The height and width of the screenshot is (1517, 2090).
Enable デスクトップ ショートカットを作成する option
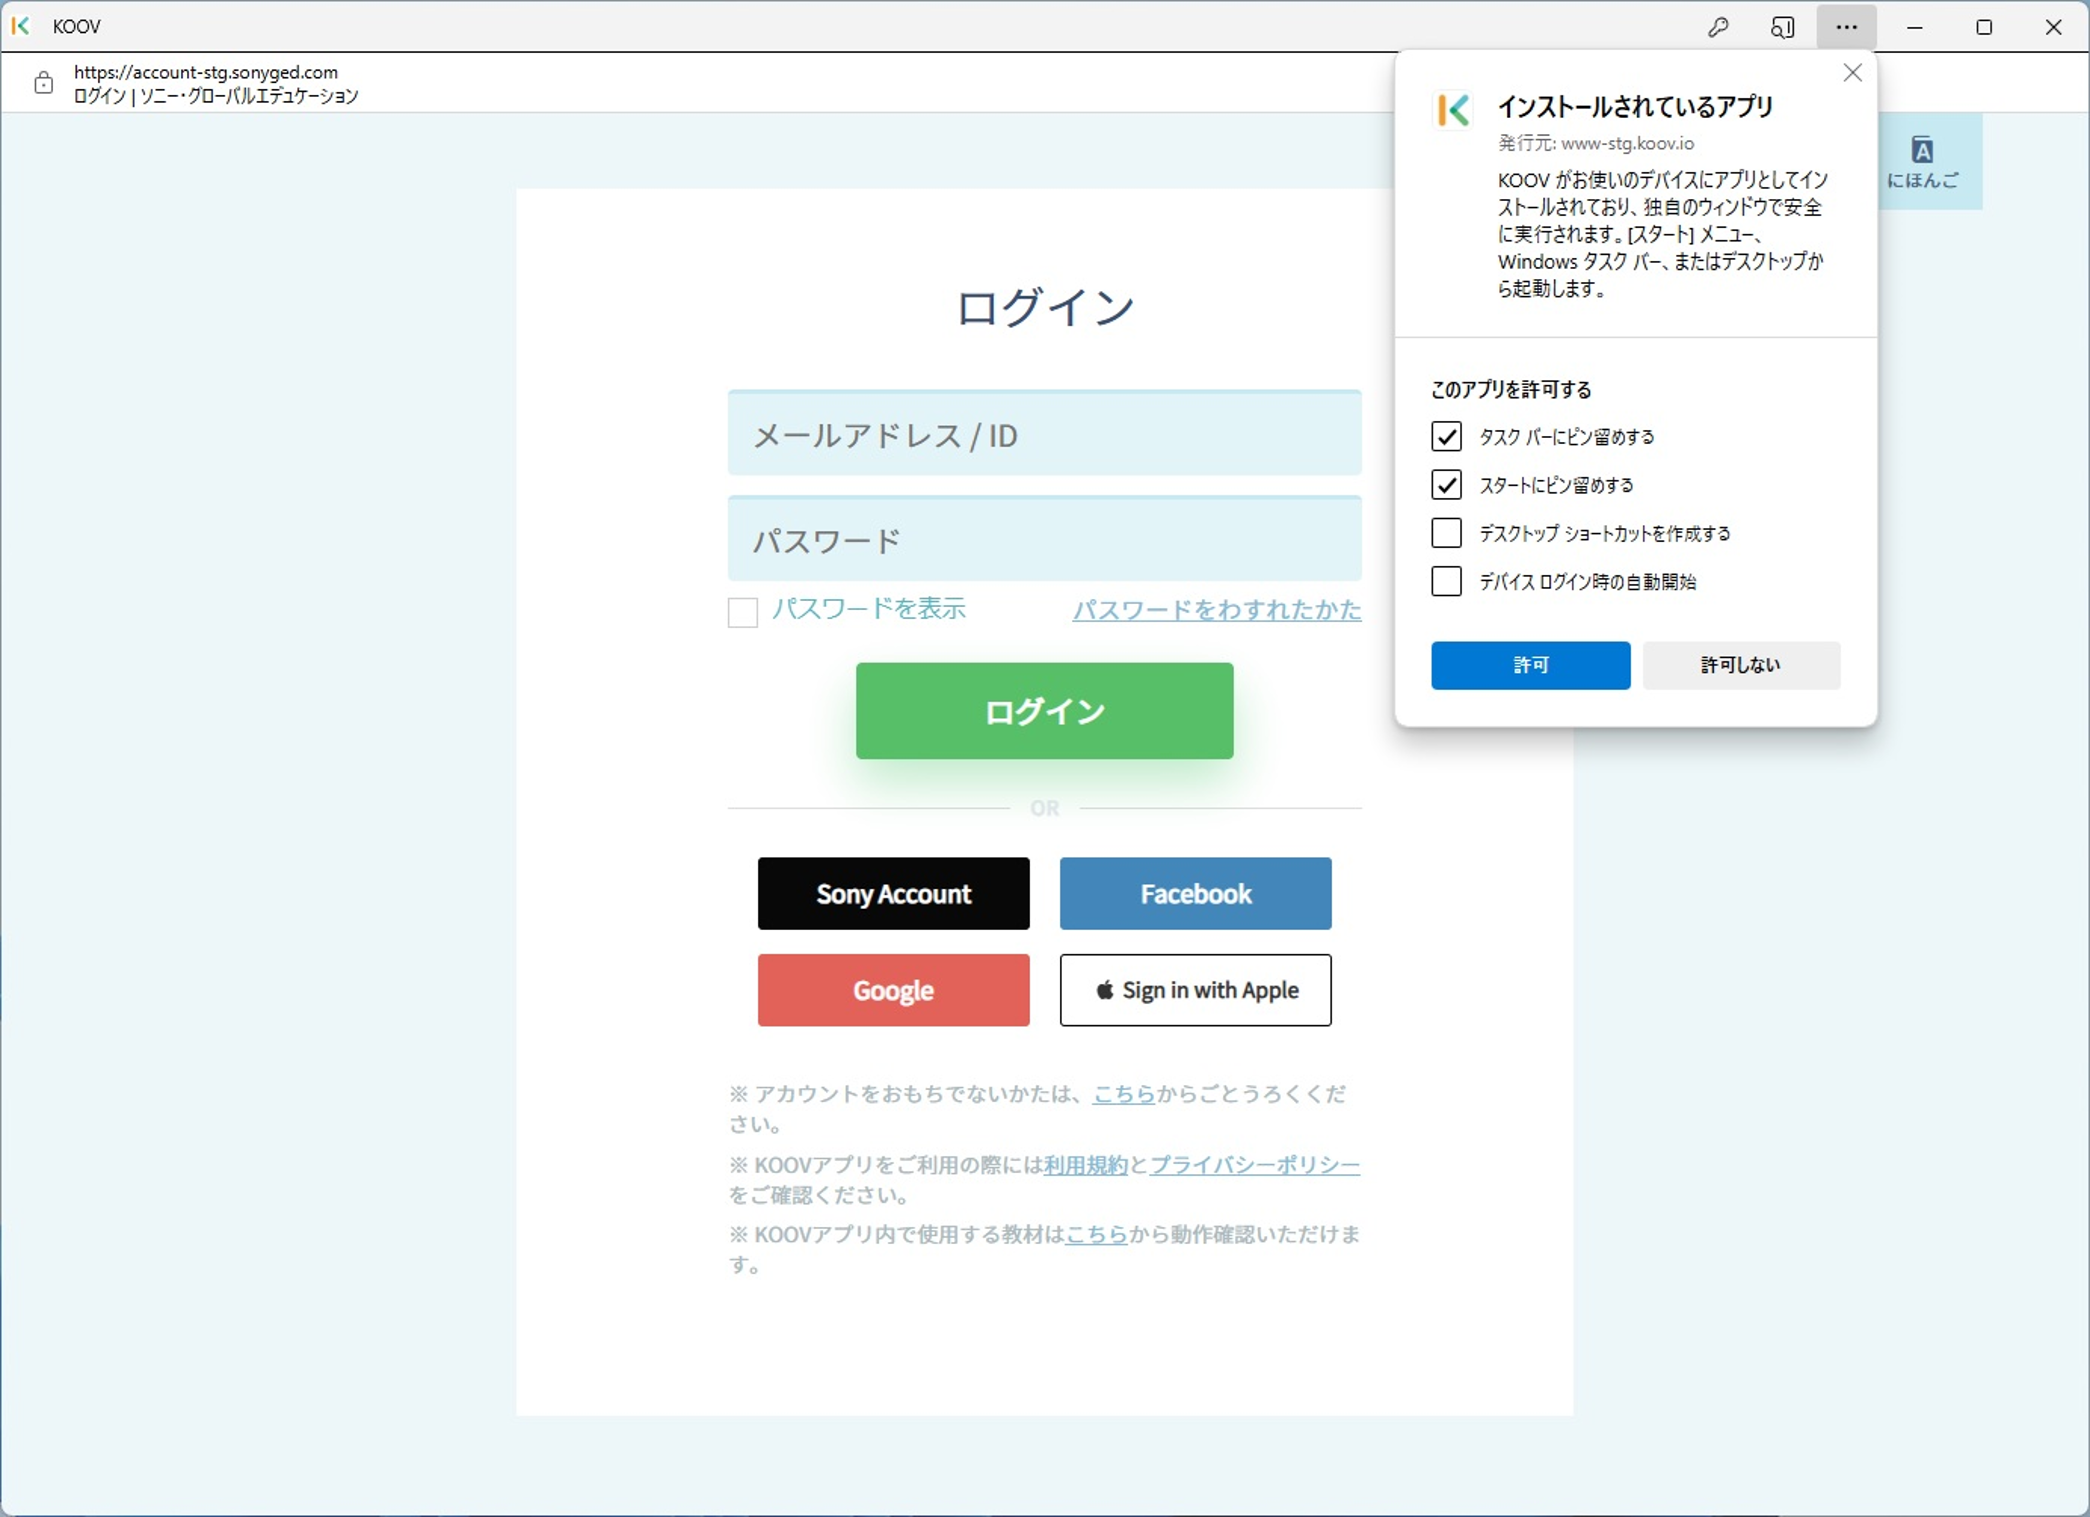pos(1446,533)
